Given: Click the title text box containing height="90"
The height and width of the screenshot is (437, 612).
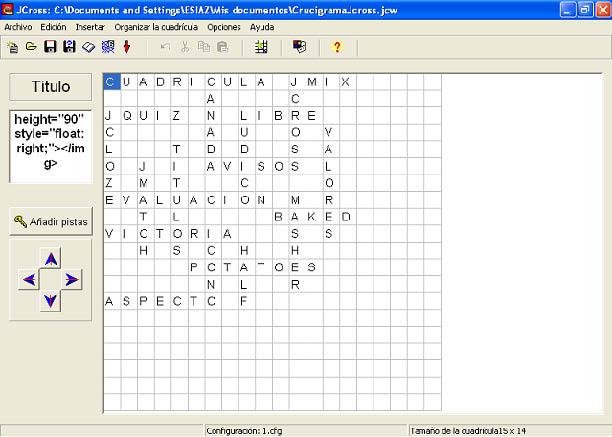Looking at the screenshot, I should (x=51, y=146).
